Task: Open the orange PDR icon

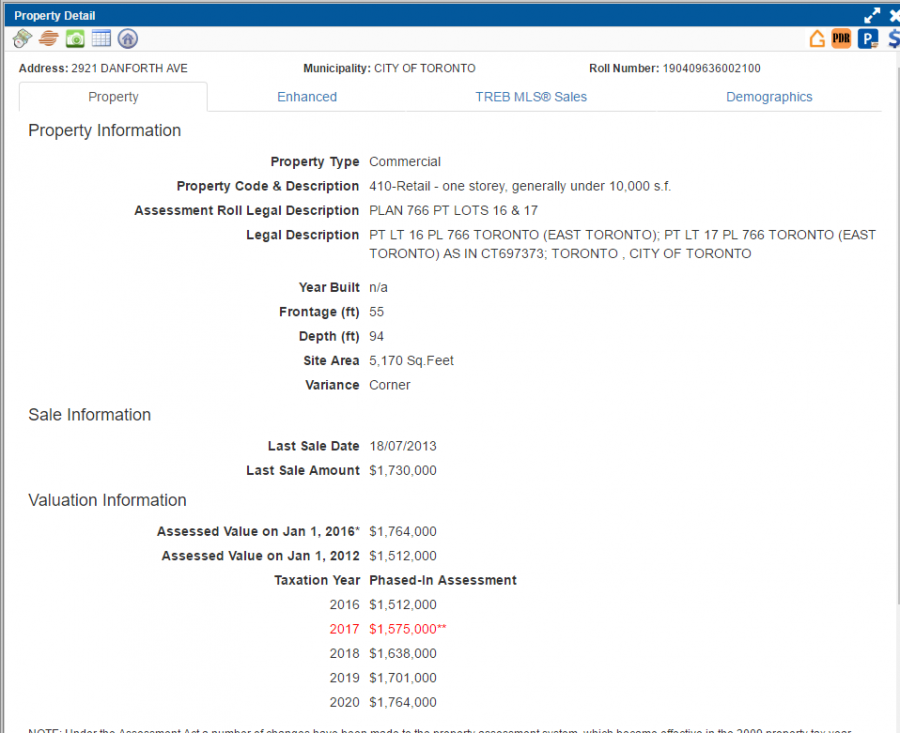Action: pos(841,38)
